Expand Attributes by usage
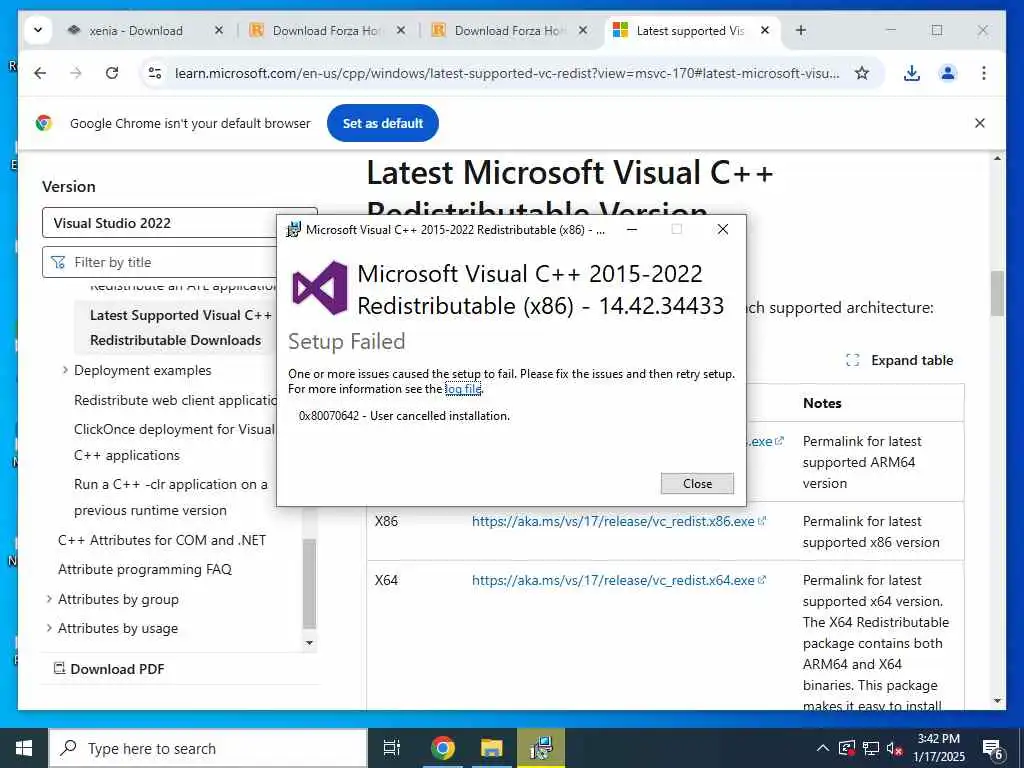 [x=49, y=628]
